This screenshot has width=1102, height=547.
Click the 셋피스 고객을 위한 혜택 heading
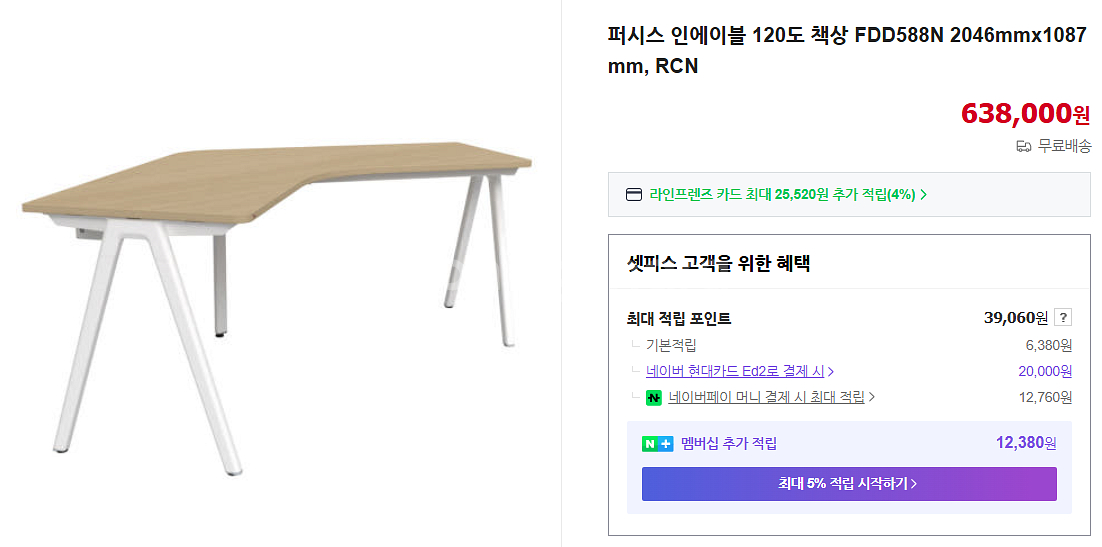tap(718, 264)
